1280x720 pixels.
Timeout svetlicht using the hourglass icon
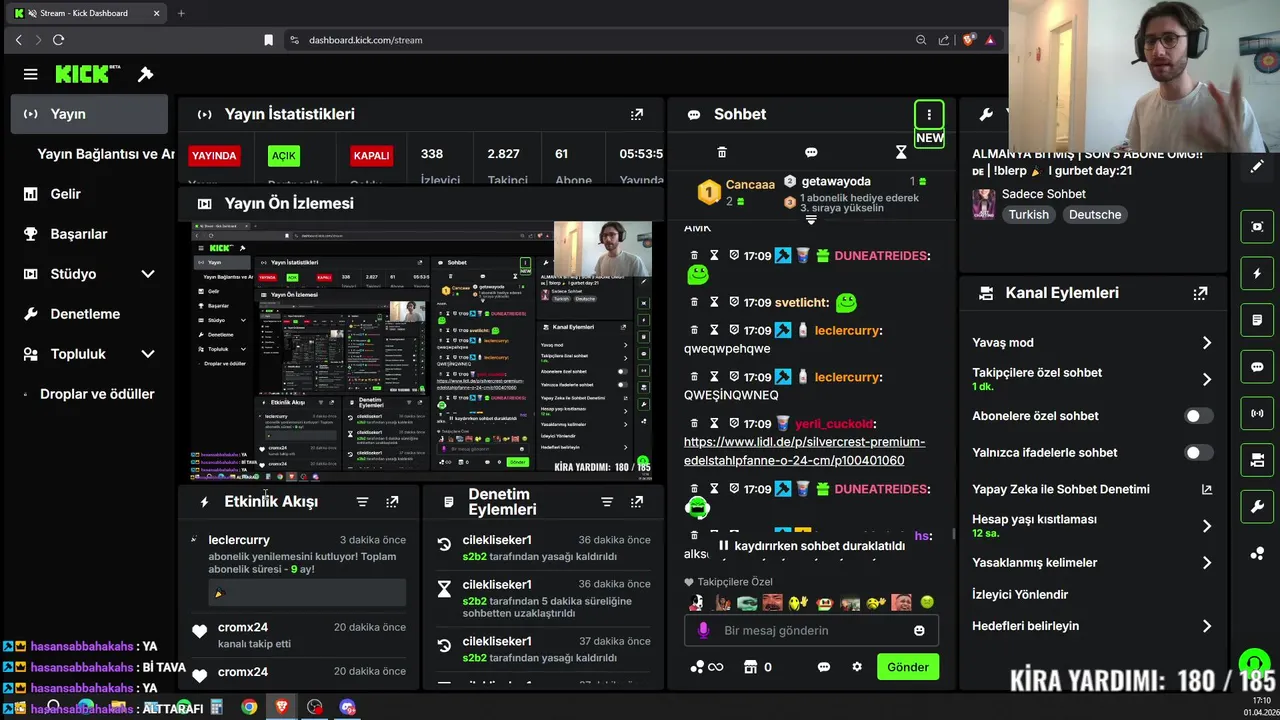pyautogui.click(x=714, y=302)
